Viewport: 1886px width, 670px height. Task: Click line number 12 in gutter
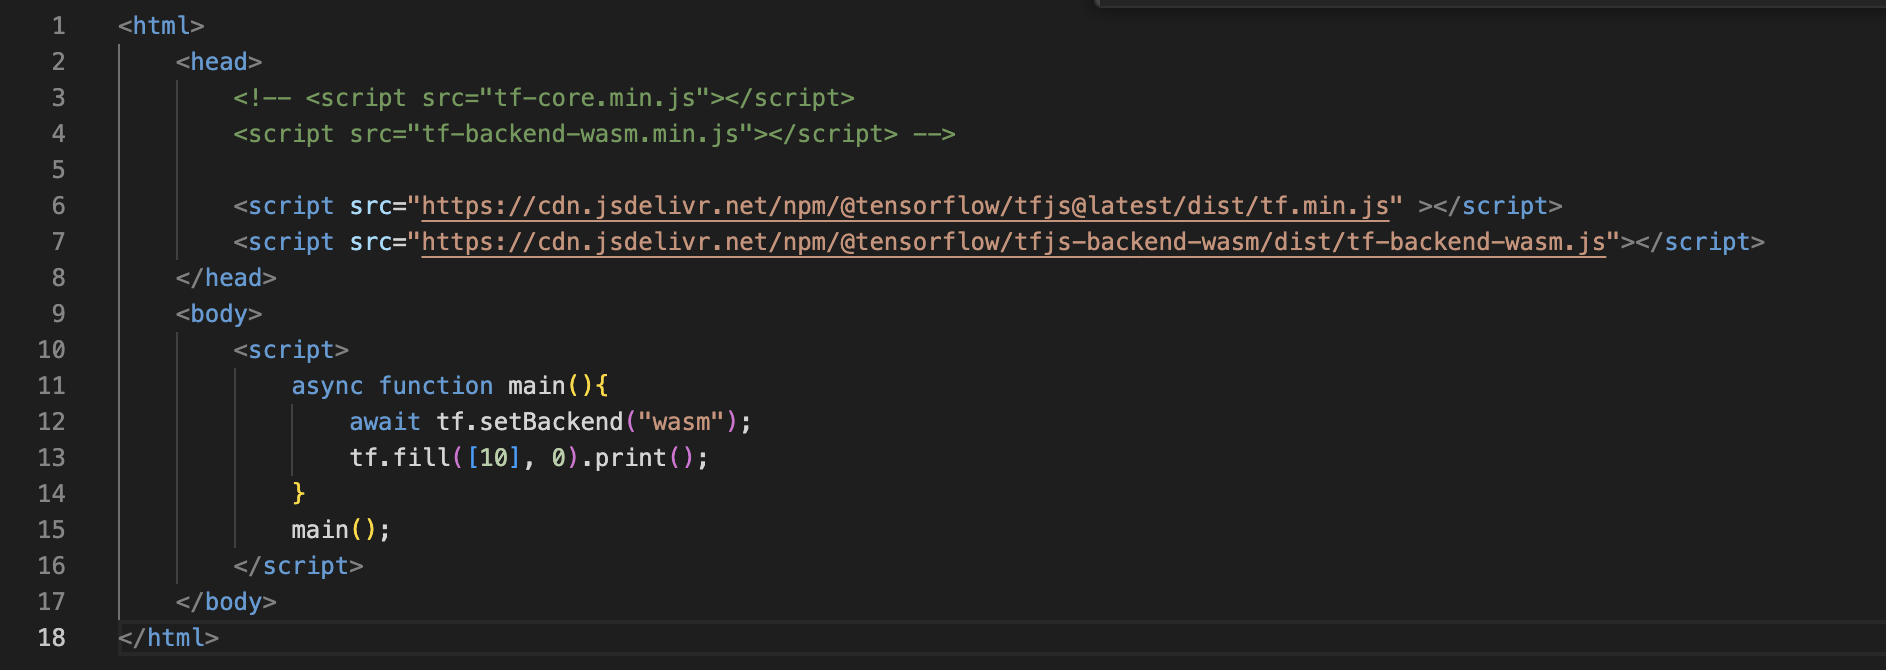[51, 422]
